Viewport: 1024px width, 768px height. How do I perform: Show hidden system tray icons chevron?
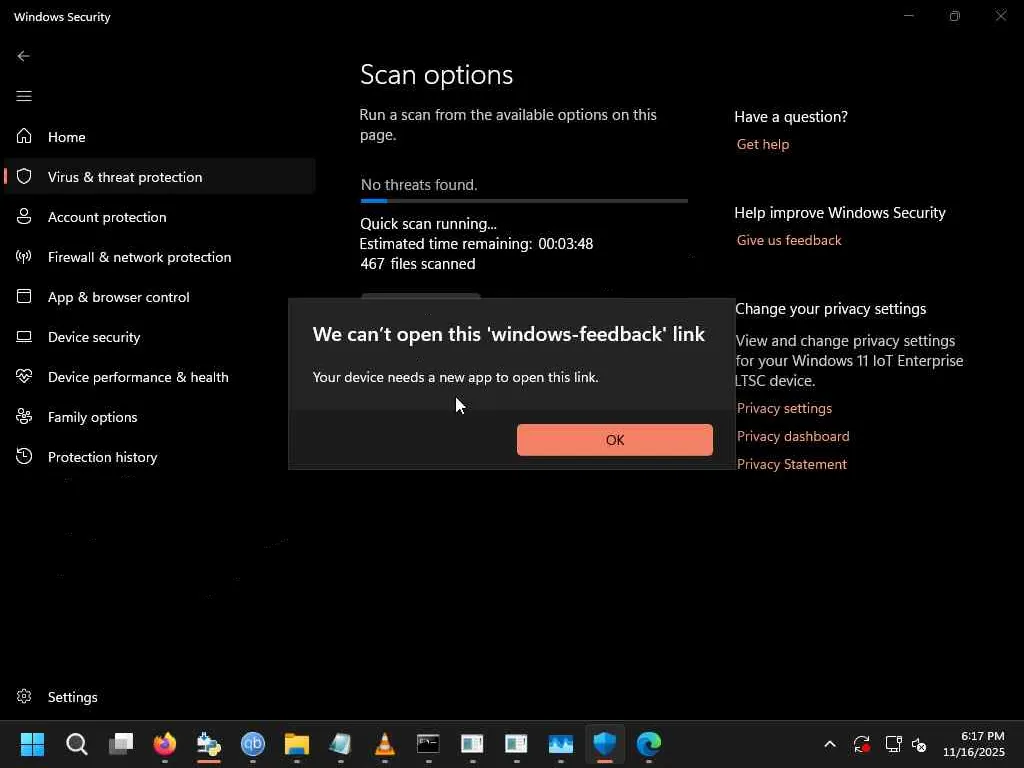click(830, 744)
